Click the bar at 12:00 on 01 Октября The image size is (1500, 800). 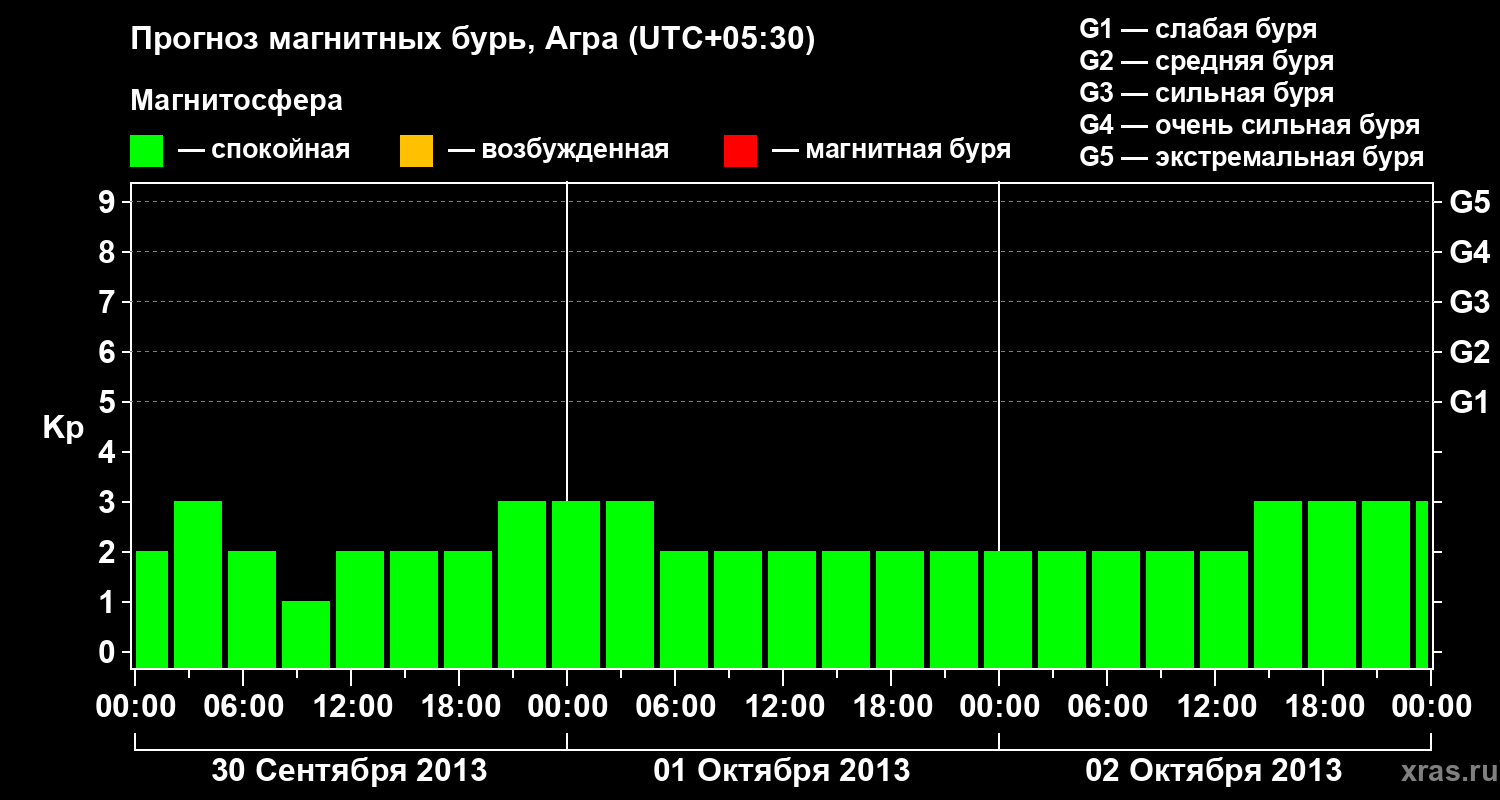coord(792,609)
